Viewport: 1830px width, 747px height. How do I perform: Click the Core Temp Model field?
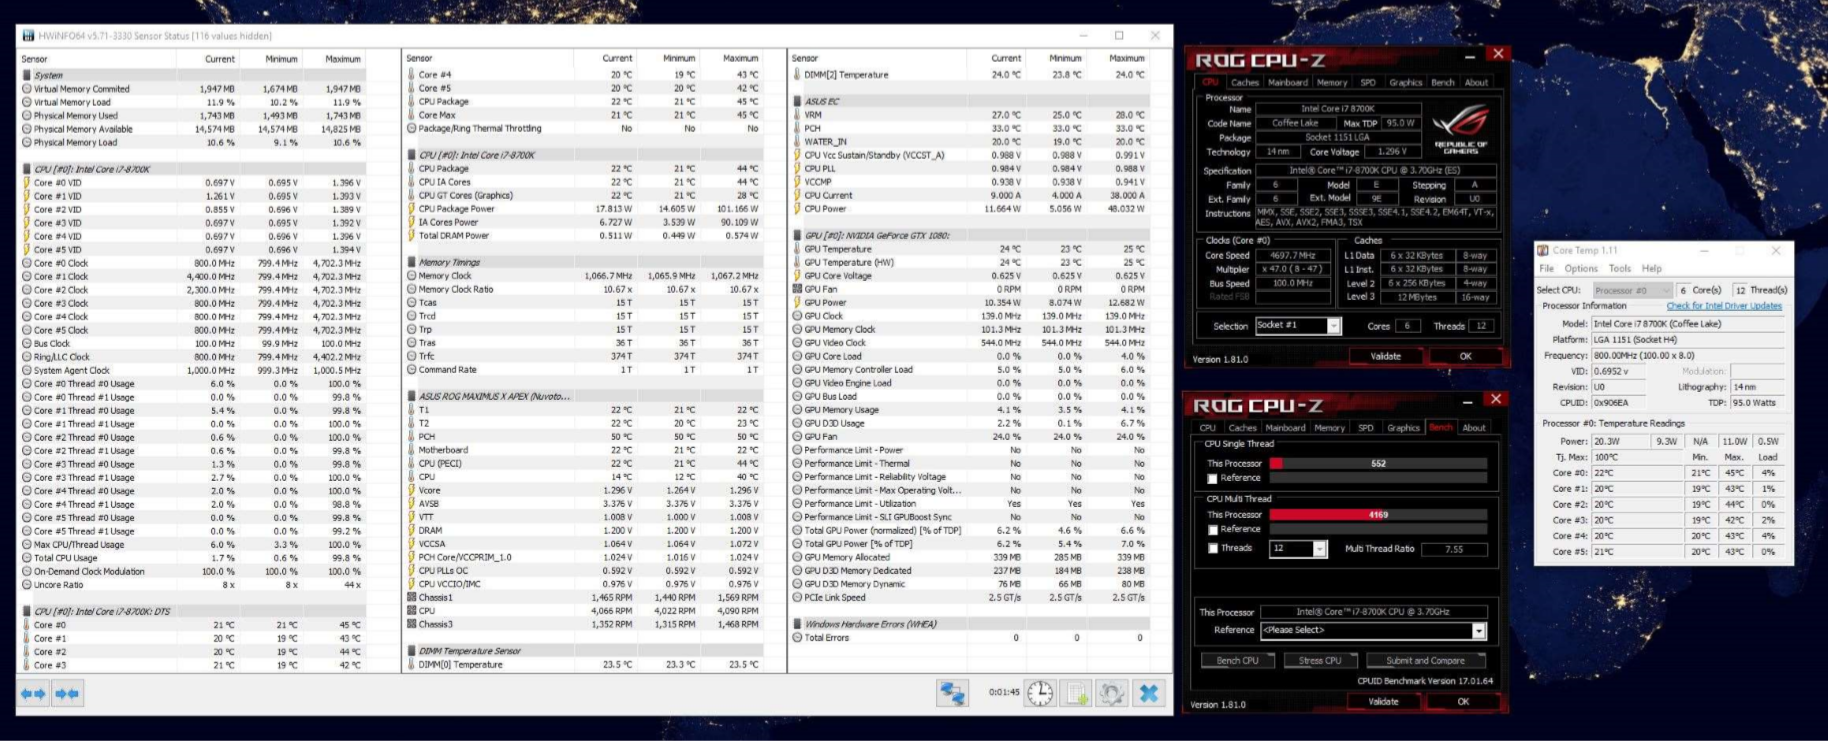(x=1688, y=324)
